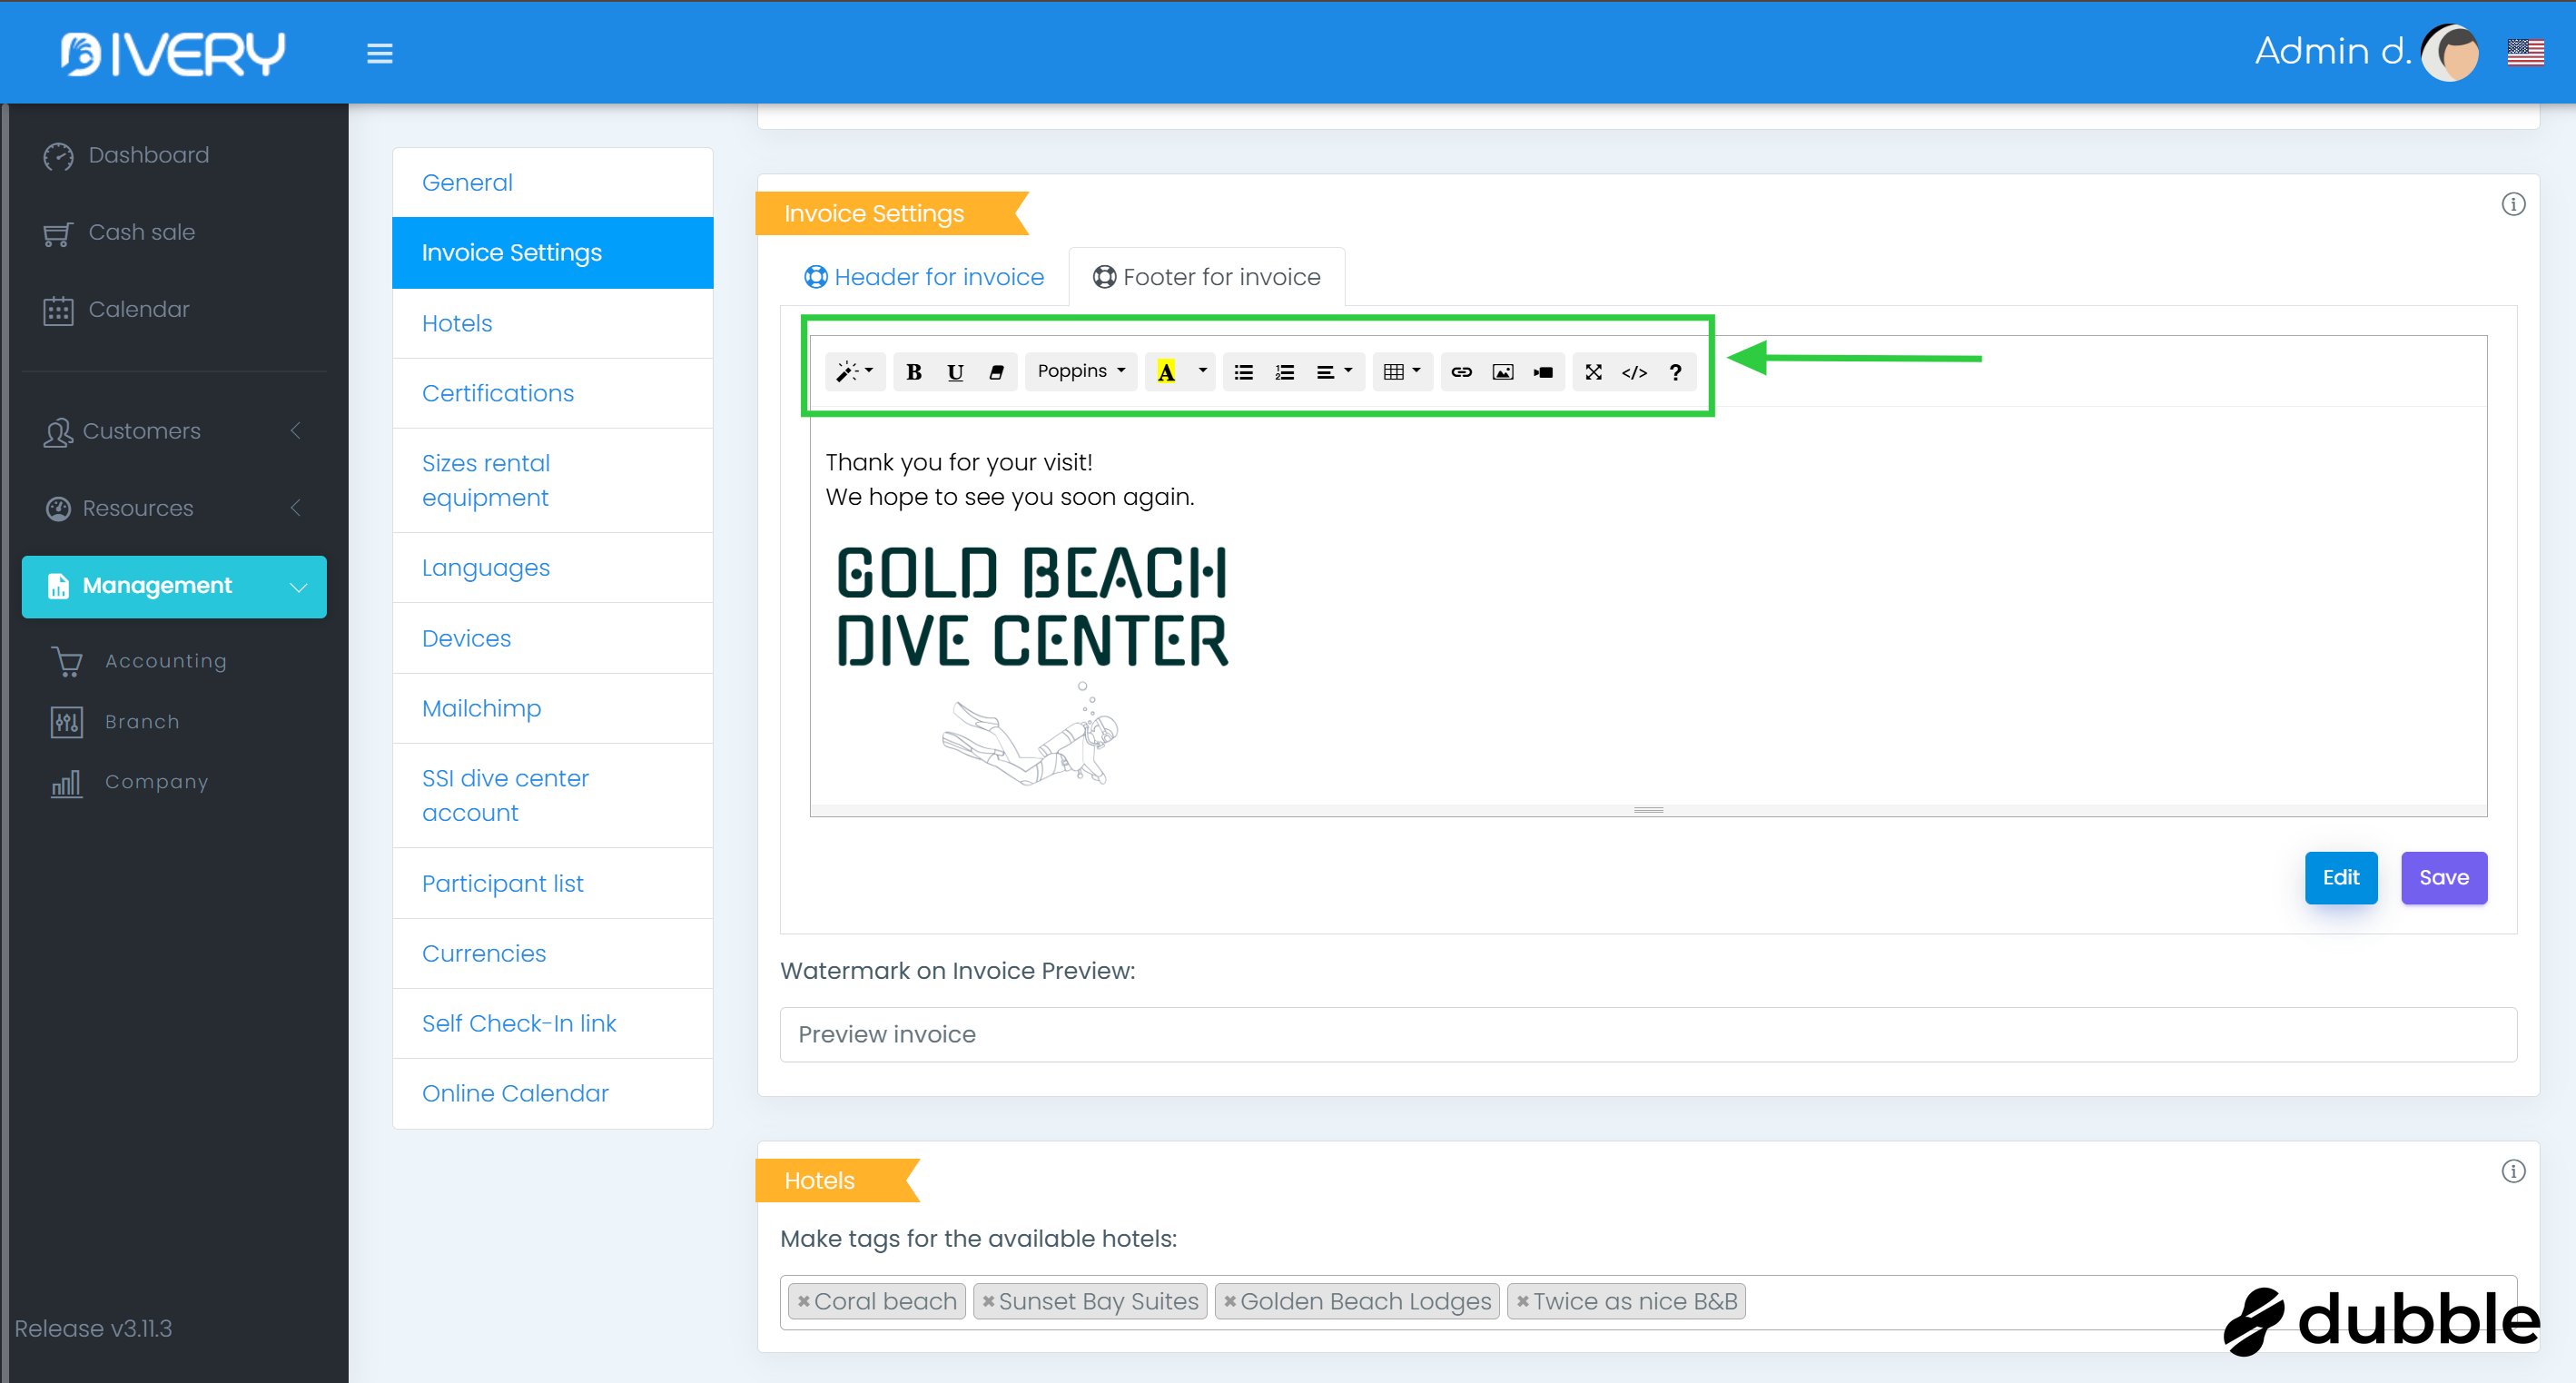Click the hamburger menu icon
The image size is (2576, 1383).
pos(379,53)
